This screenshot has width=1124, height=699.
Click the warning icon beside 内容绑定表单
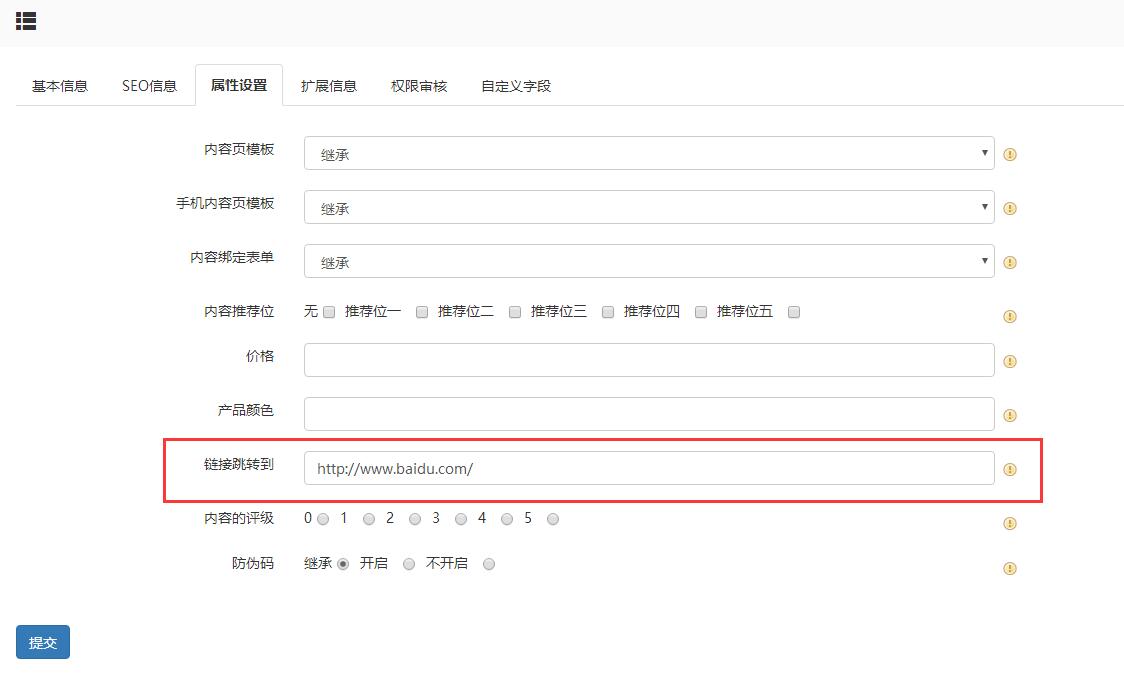tap(1009, 262)
